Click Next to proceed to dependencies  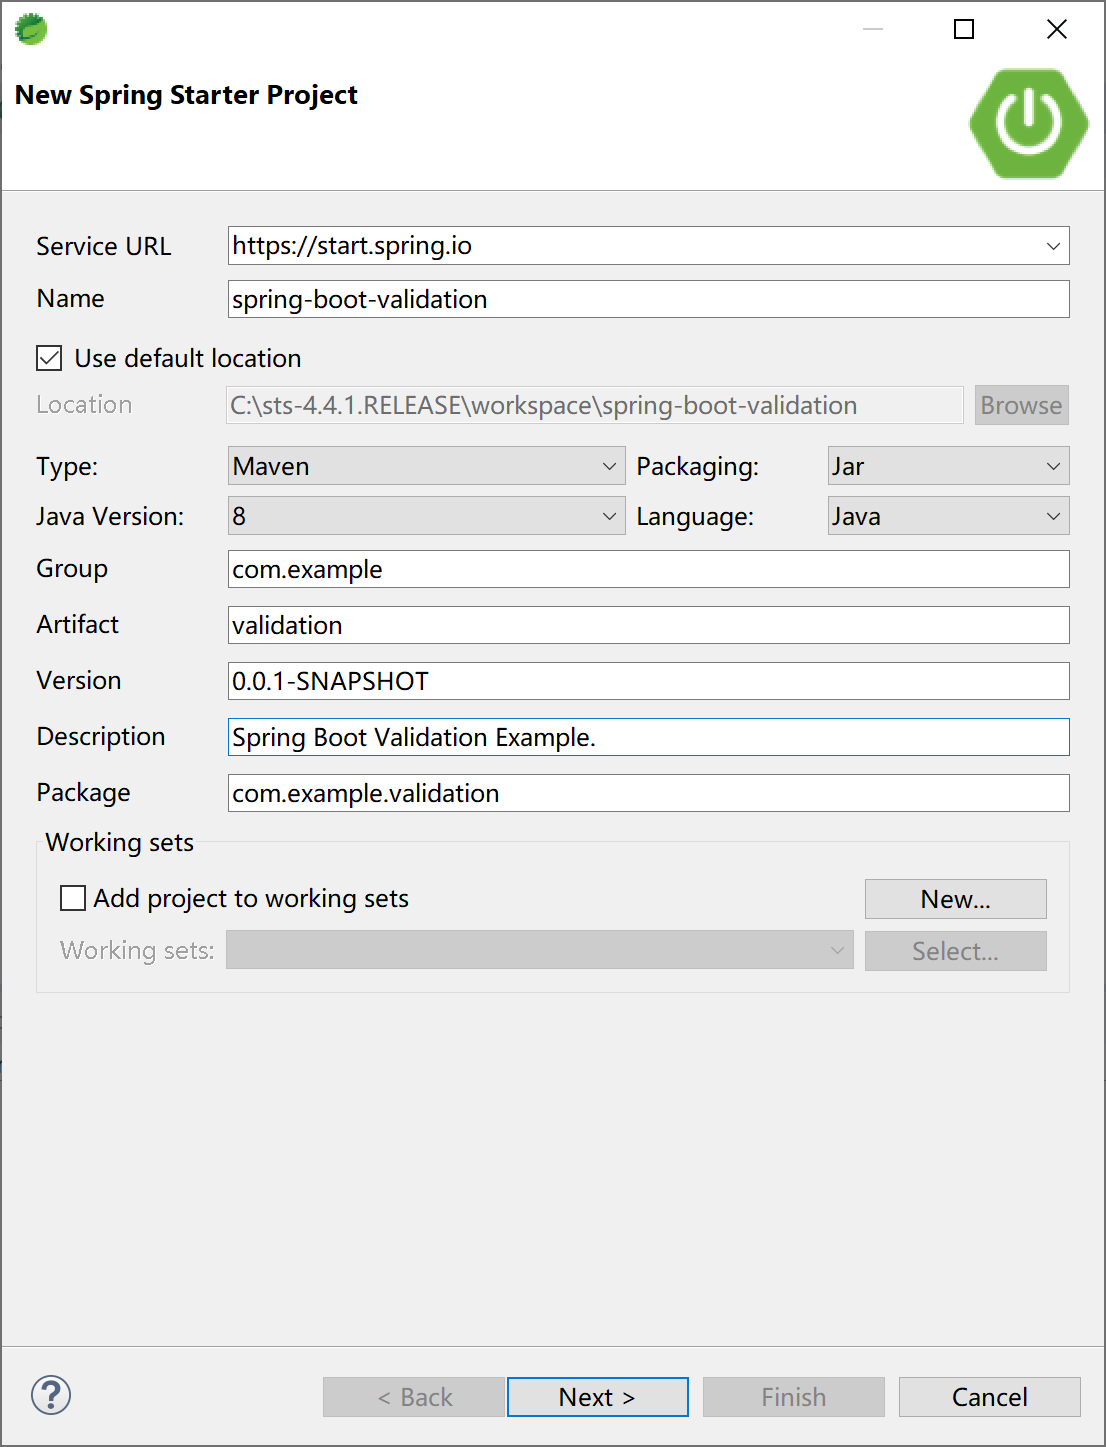[597, 1397]
